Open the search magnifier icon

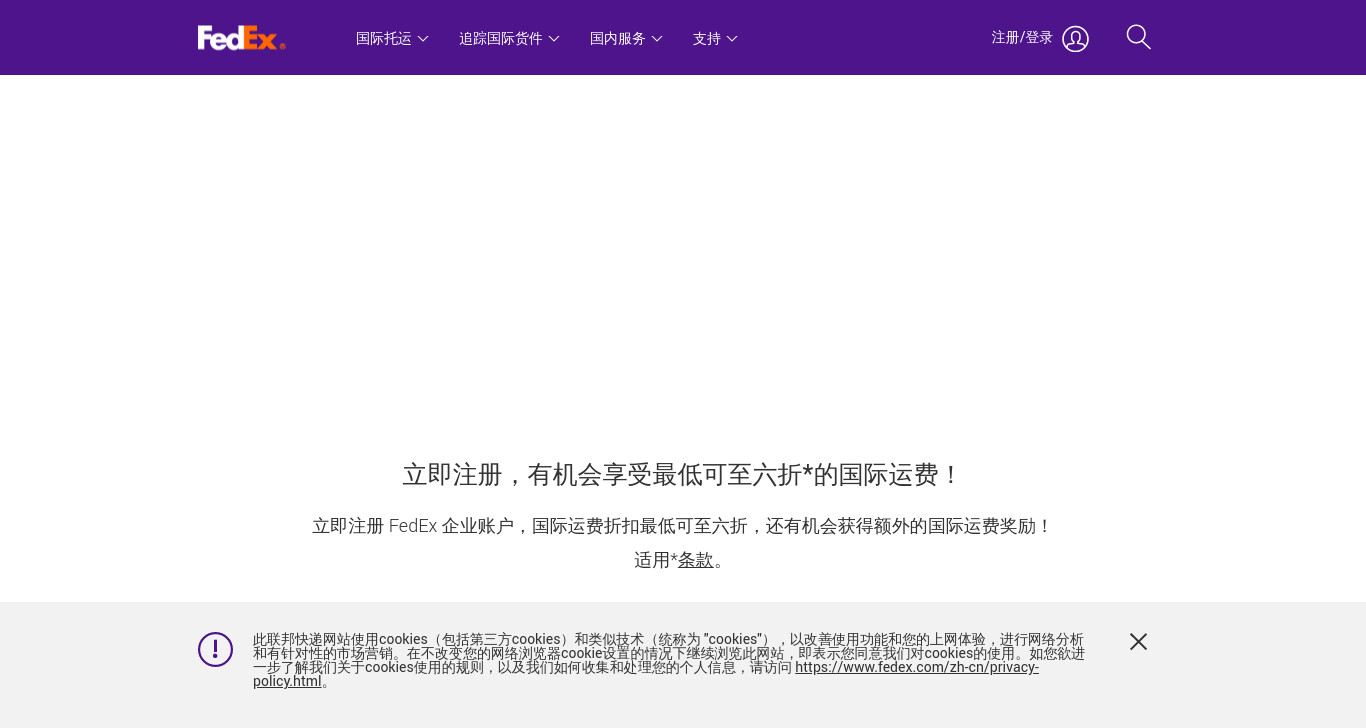(x=1138, y=37)
